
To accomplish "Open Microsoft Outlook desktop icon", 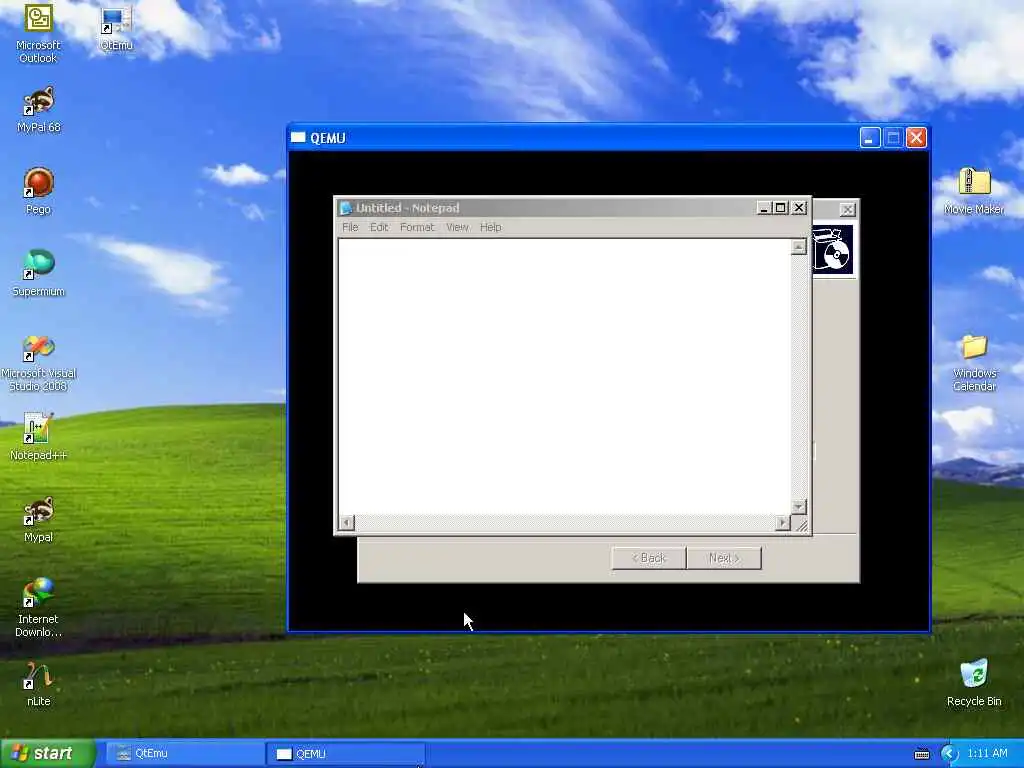I will [x=38, y=33].
